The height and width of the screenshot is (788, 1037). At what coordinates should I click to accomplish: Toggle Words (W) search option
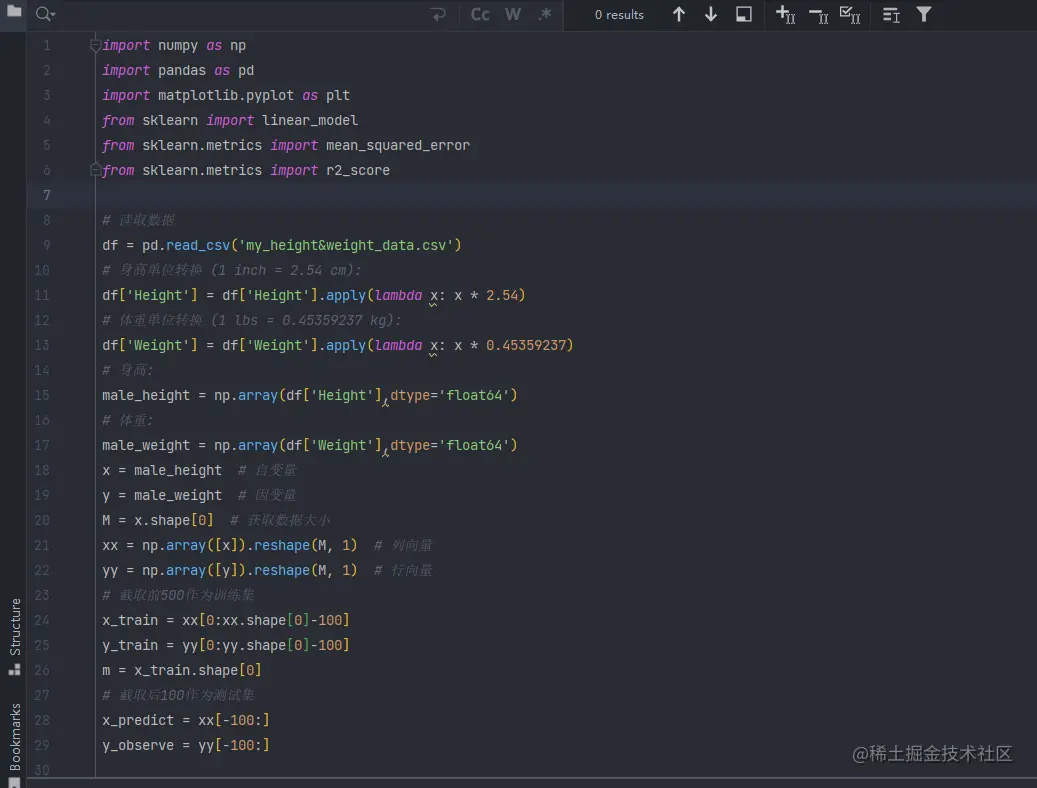click(513, 15)
